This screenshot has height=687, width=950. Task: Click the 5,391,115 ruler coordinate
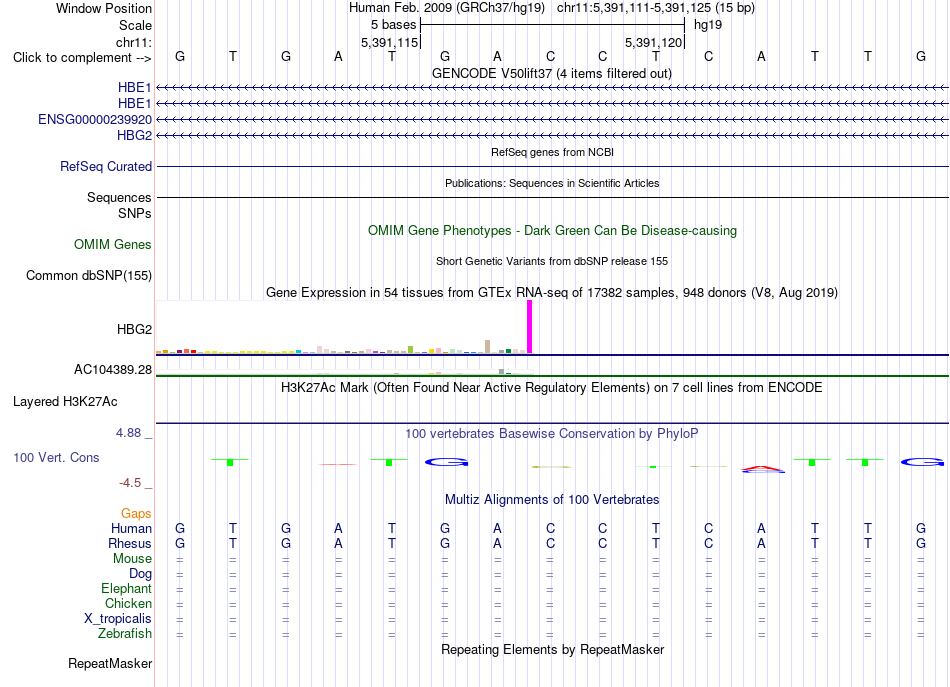390,42
